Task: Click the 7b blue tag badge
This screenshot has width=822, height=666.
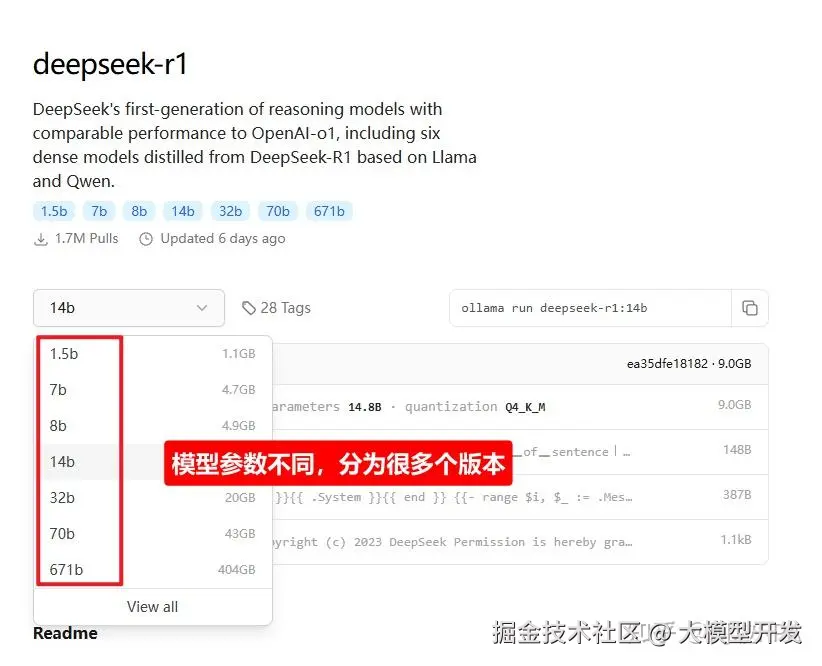Action: (x=99, y=211)
